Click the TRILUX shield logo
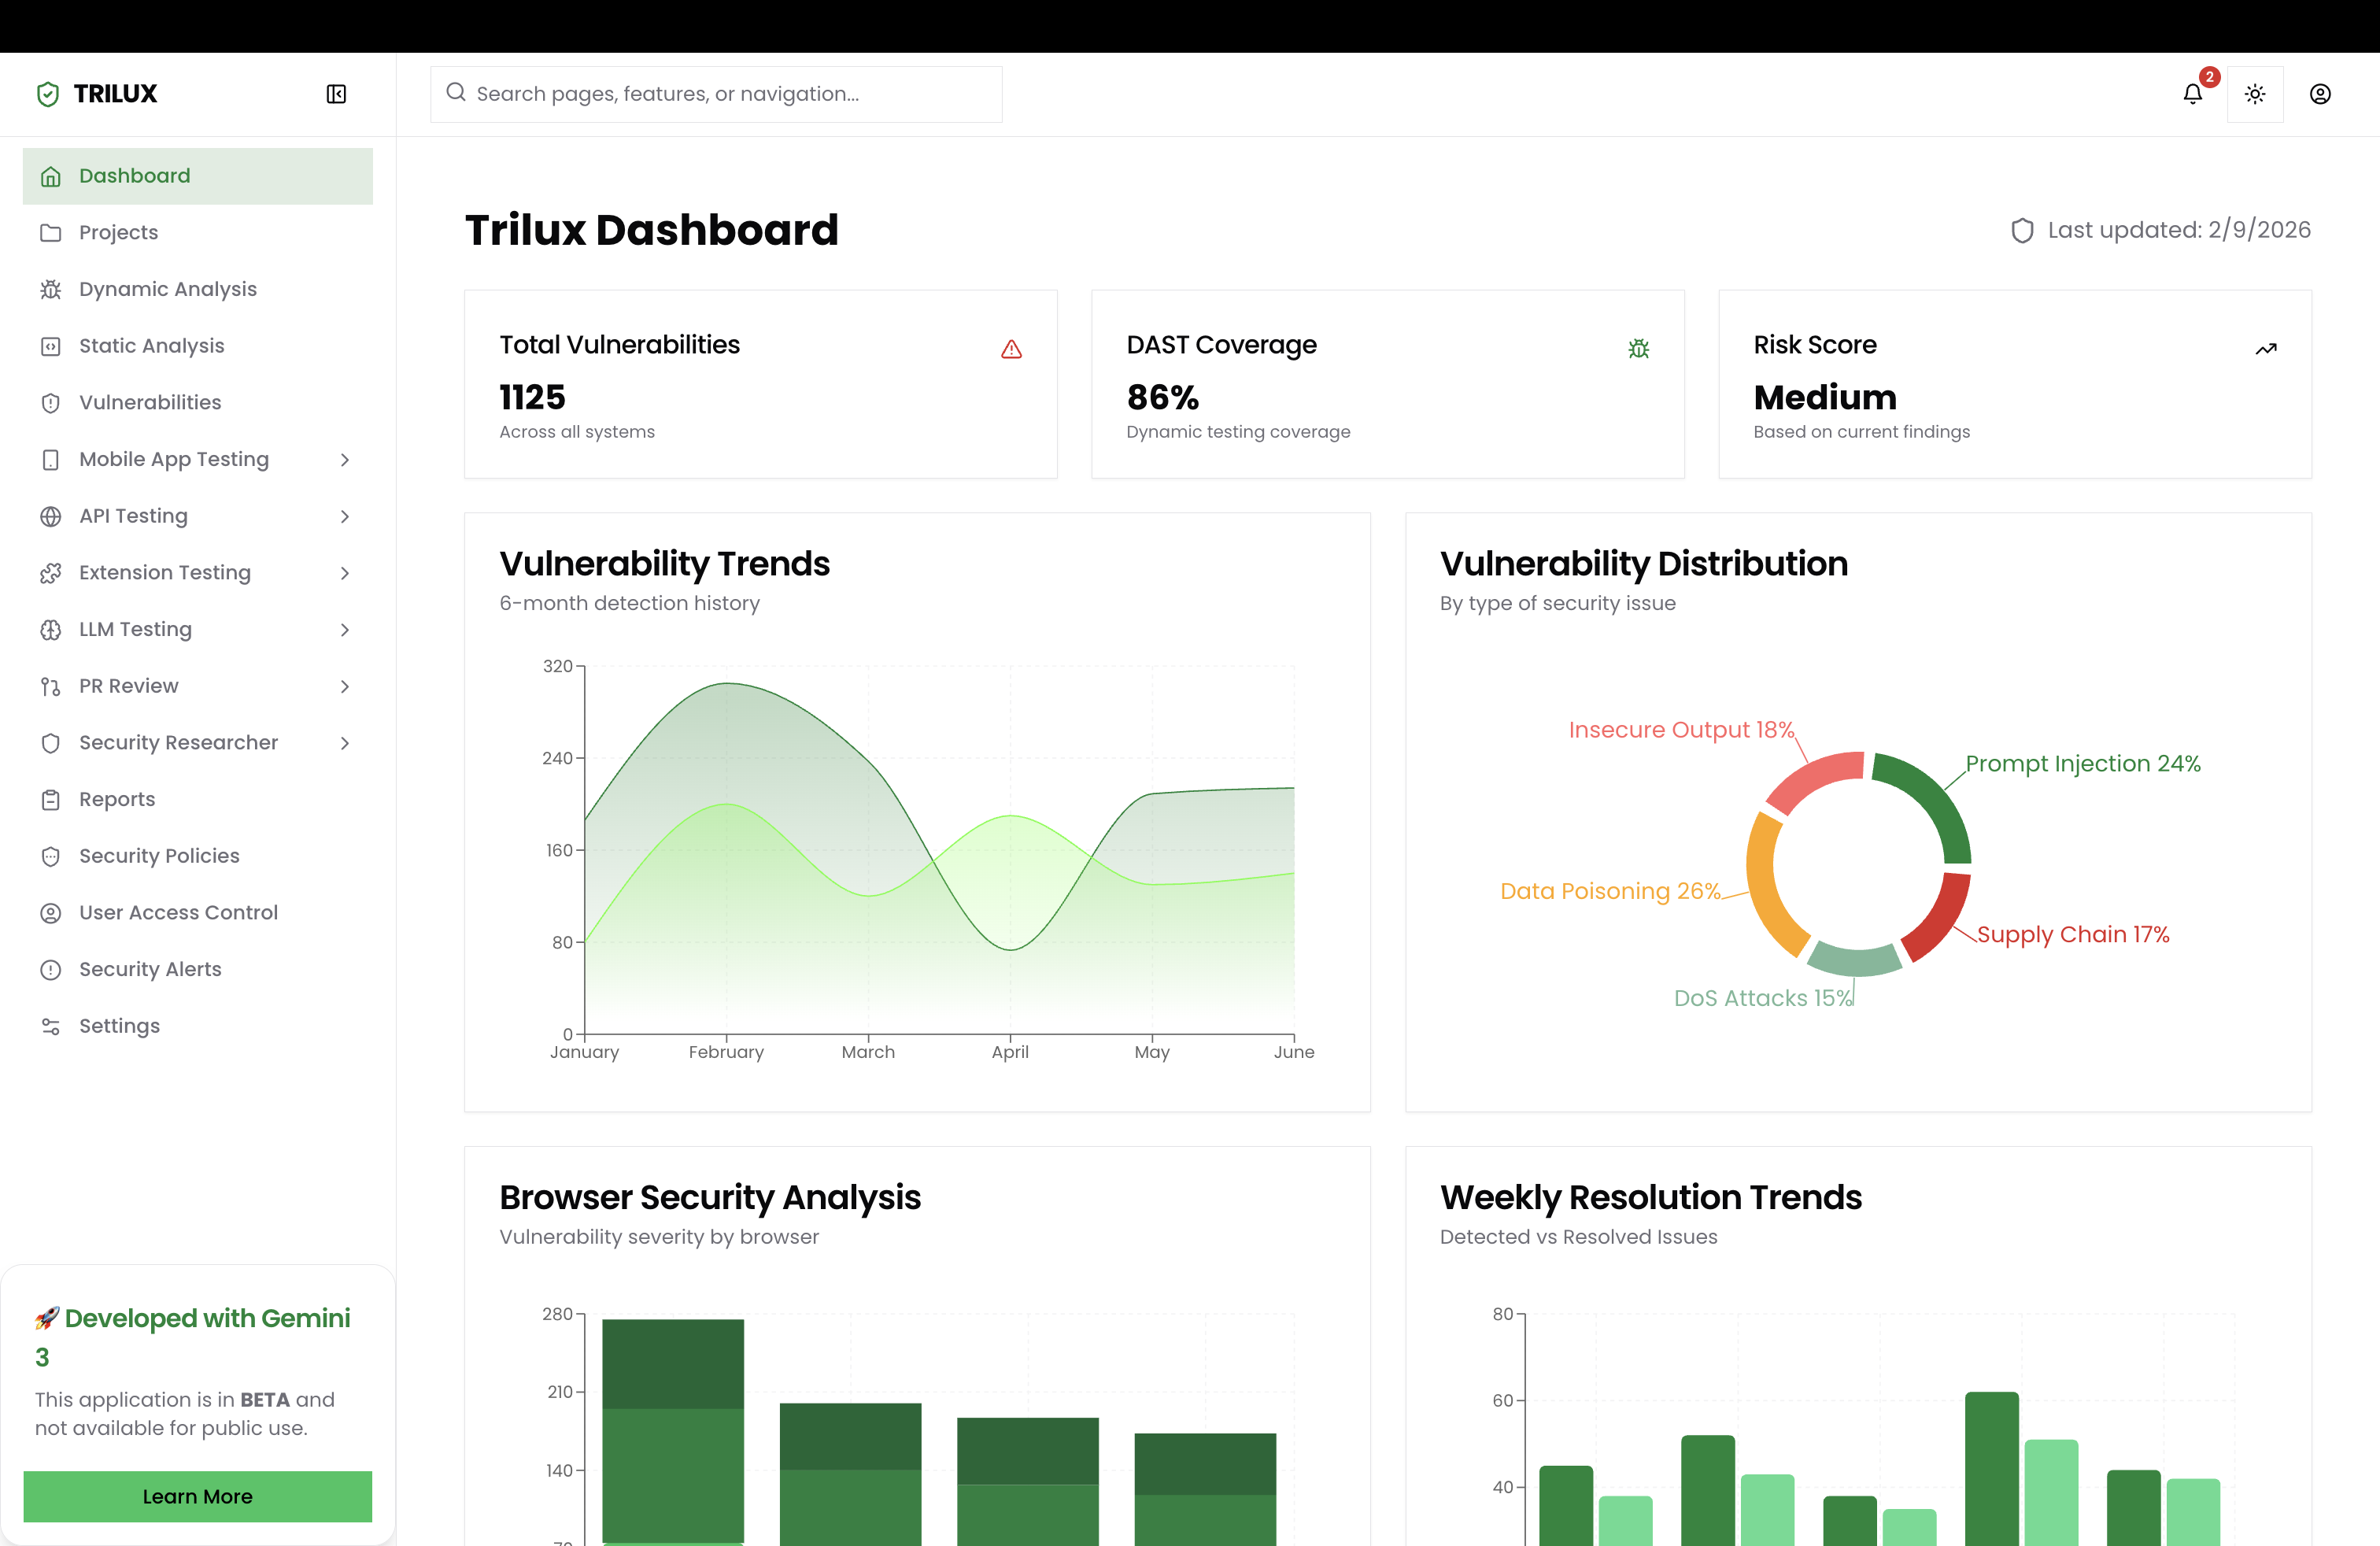Viewport: 2380px width, 1546px height. tap(48, 94)
